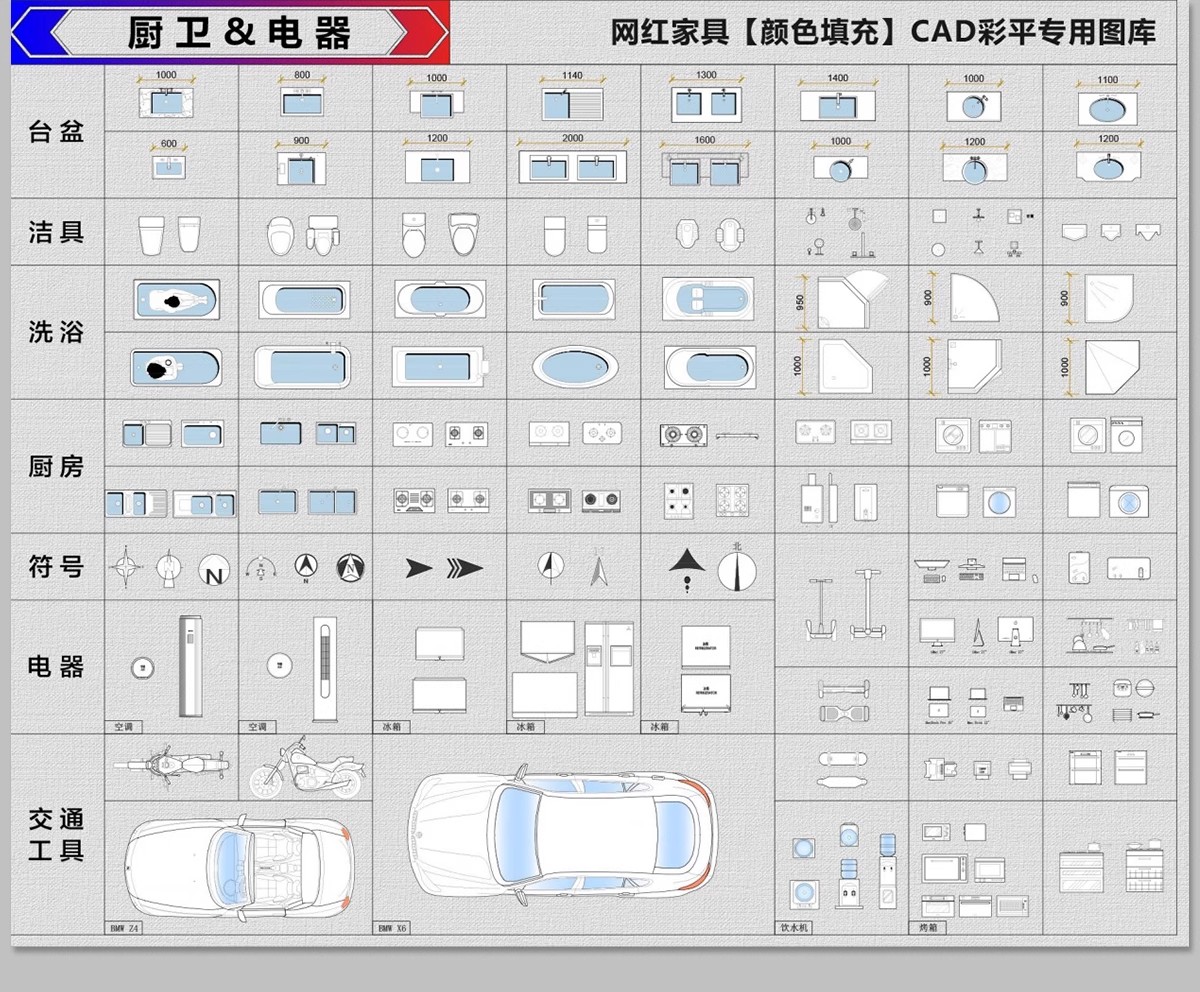Screen dimensions: 1200x992
Task: Select the 1300 double basin block
Action: (x=705, y=103)
